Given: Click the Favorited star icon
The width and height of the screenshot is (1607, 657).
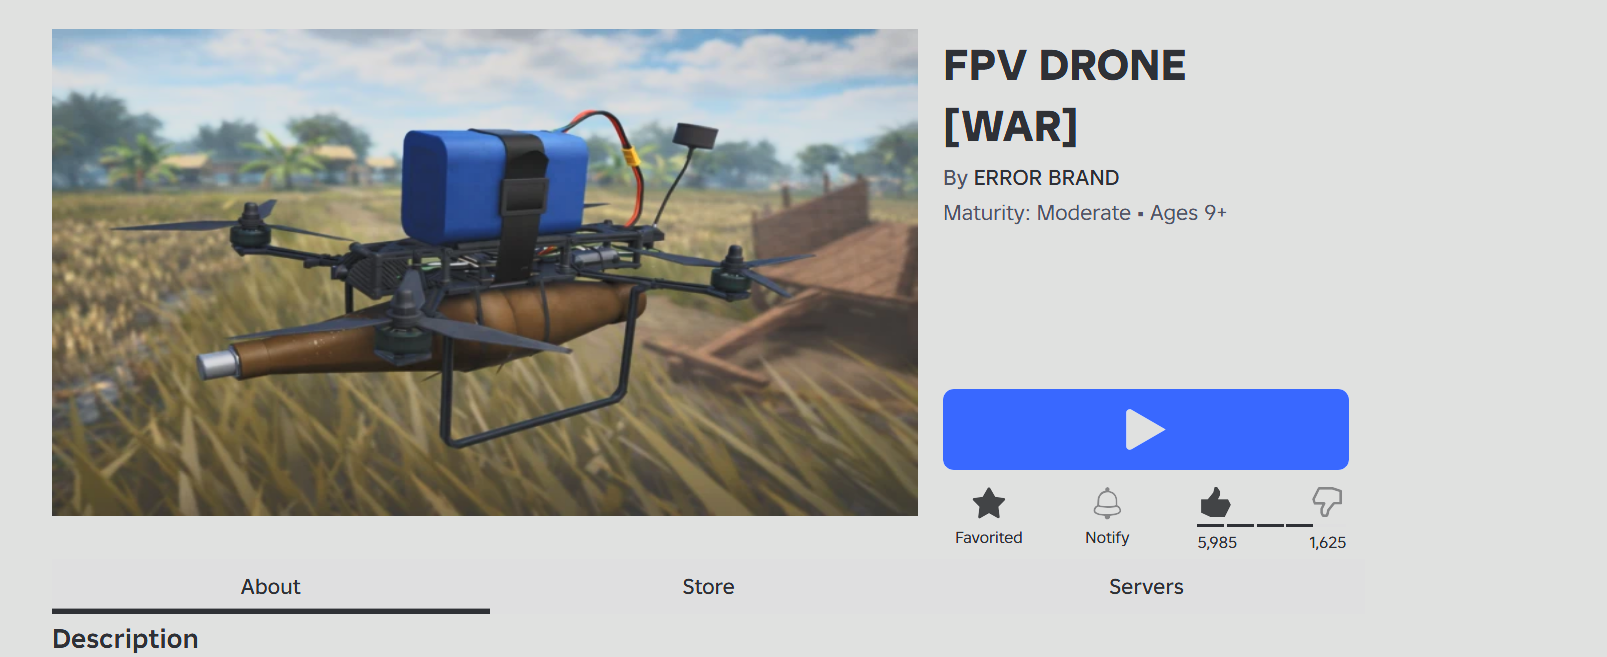Looking at the screenshot, I should [x=988, y=503].
